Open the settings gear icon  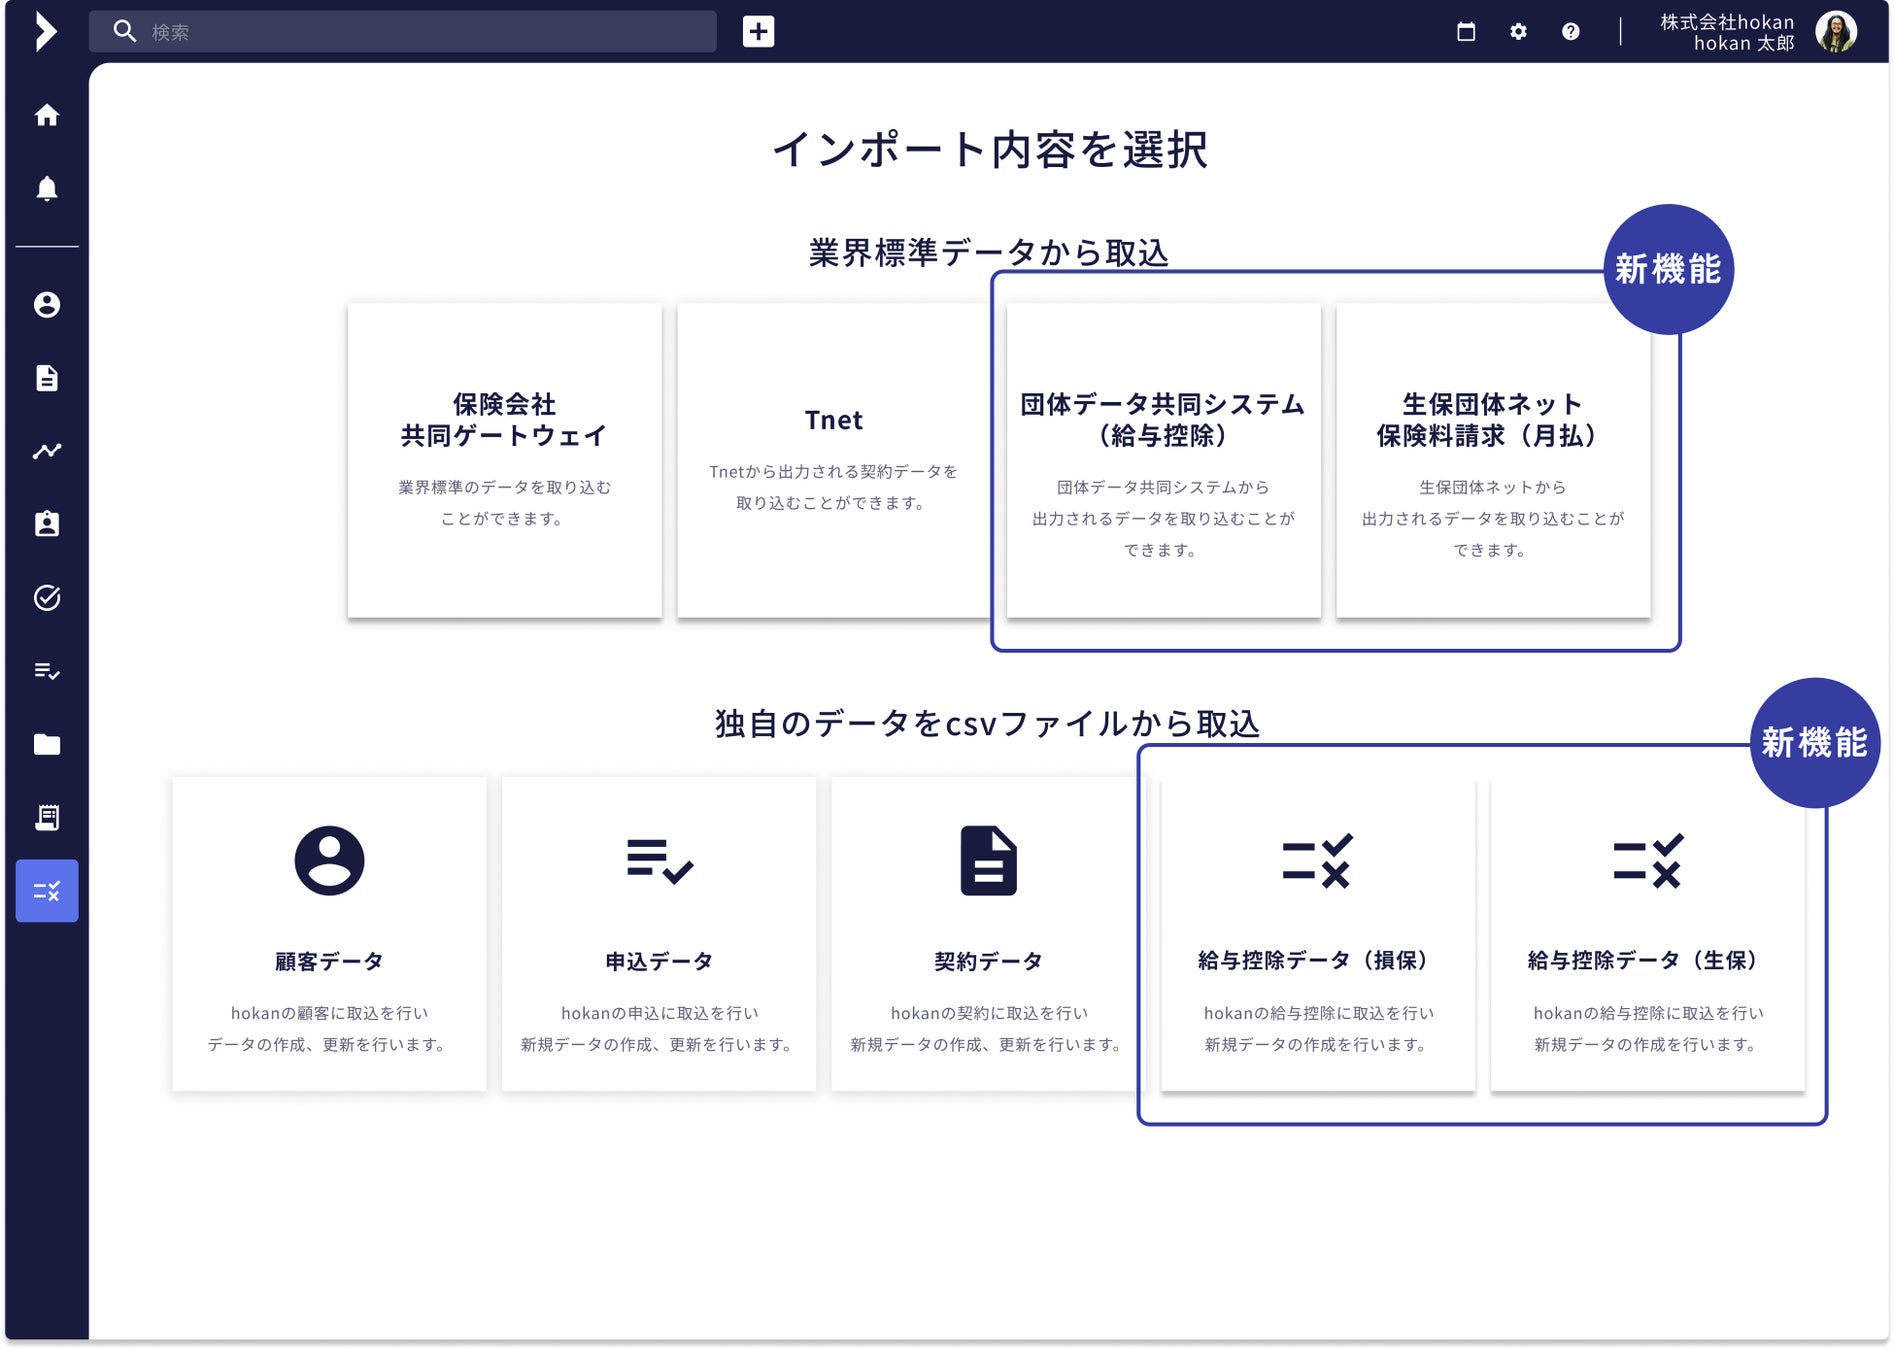point(1518,32)
